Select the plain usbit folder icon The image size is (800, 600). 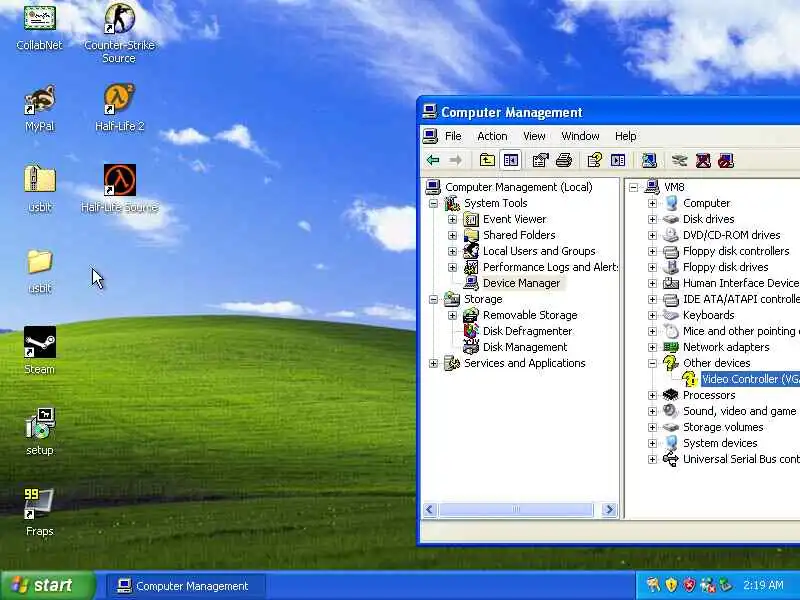(39, 271)
